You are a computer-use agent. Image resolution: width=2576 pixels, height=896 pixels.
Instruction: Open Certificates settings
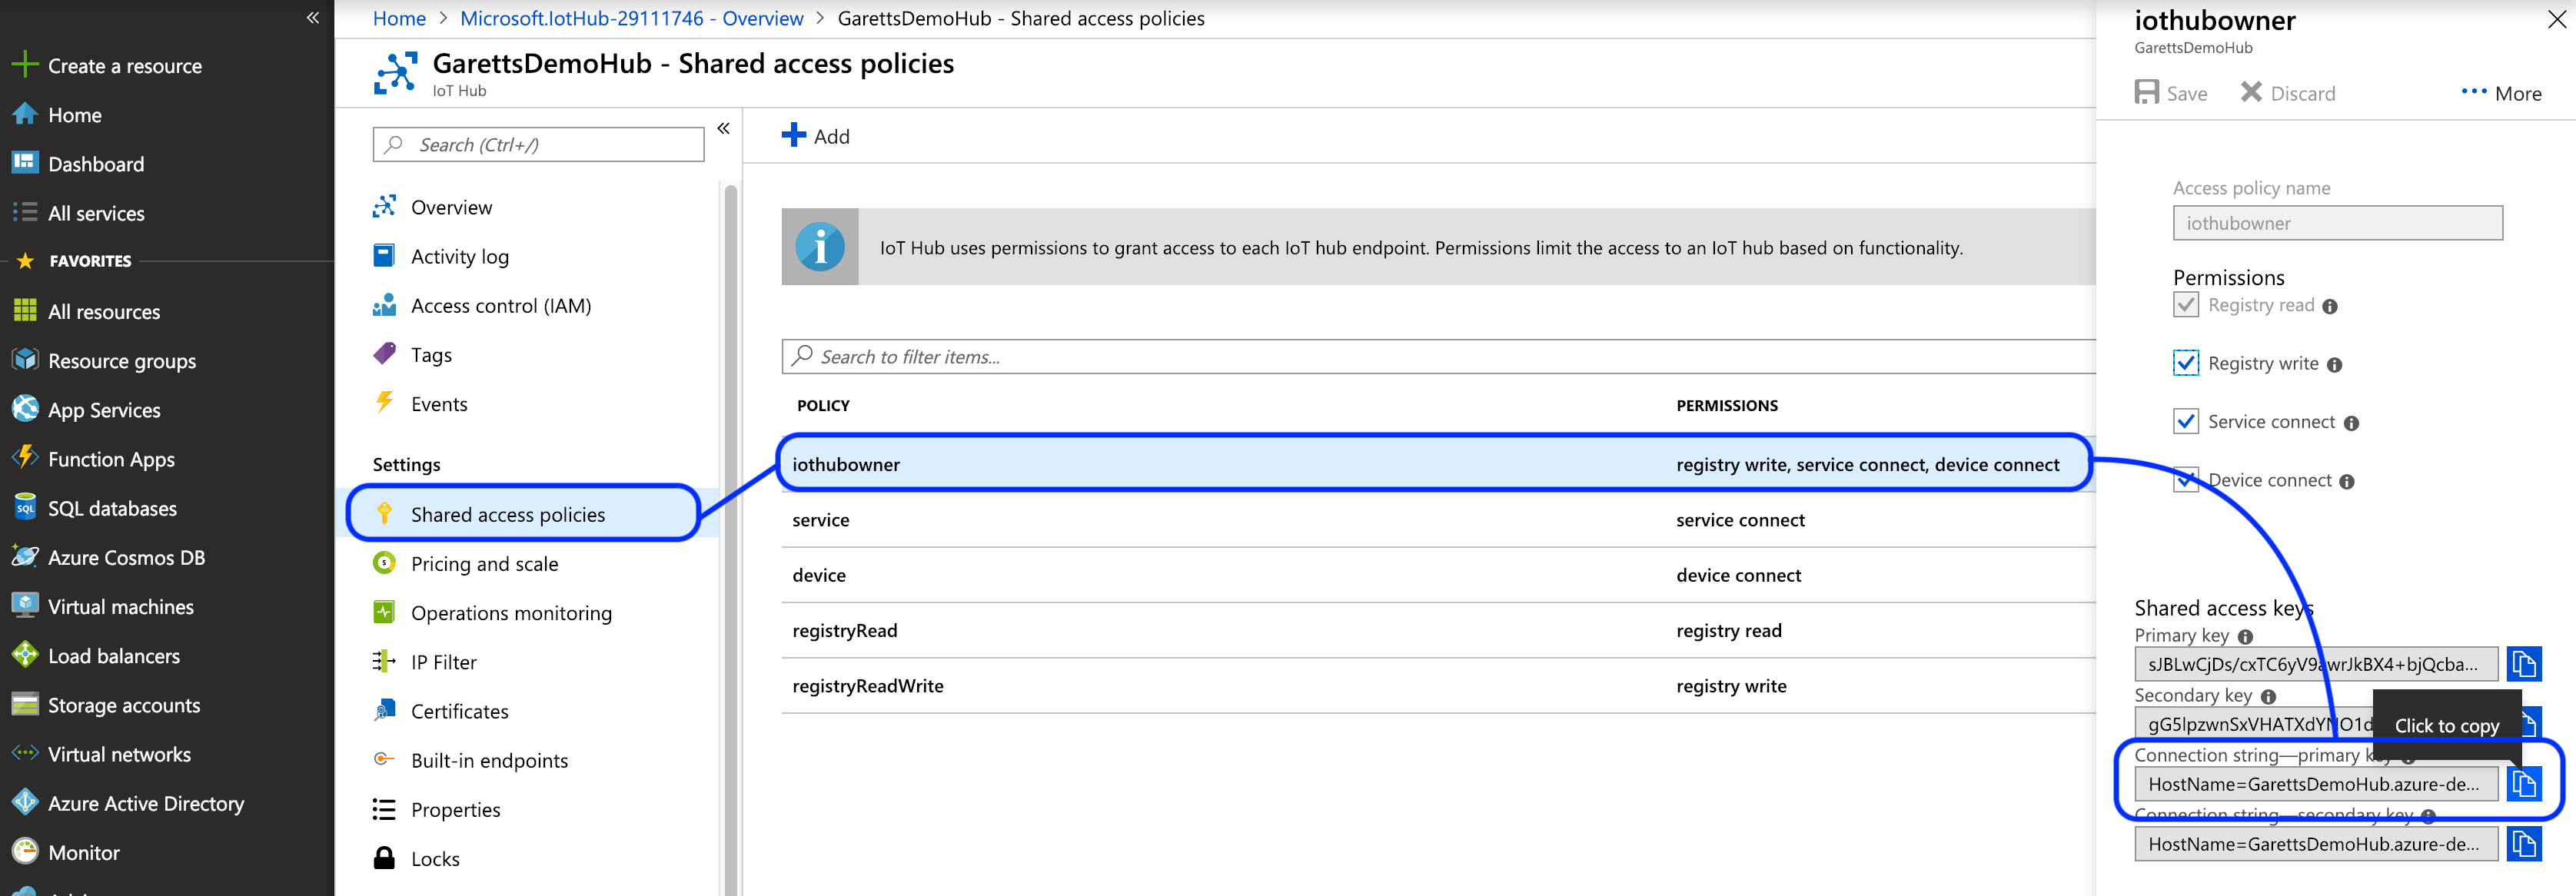(459, 711)
